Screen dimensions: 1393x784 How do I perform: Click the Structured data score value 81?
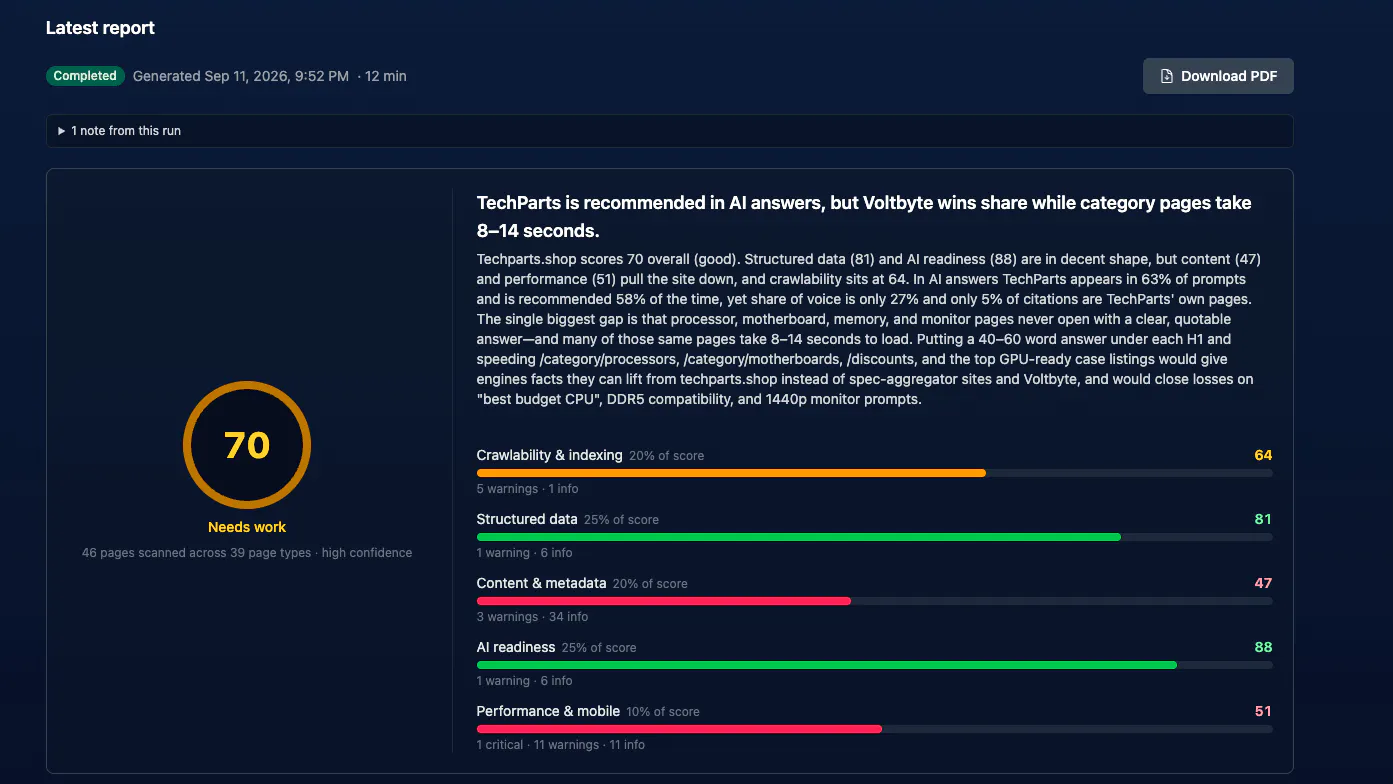1263,519
